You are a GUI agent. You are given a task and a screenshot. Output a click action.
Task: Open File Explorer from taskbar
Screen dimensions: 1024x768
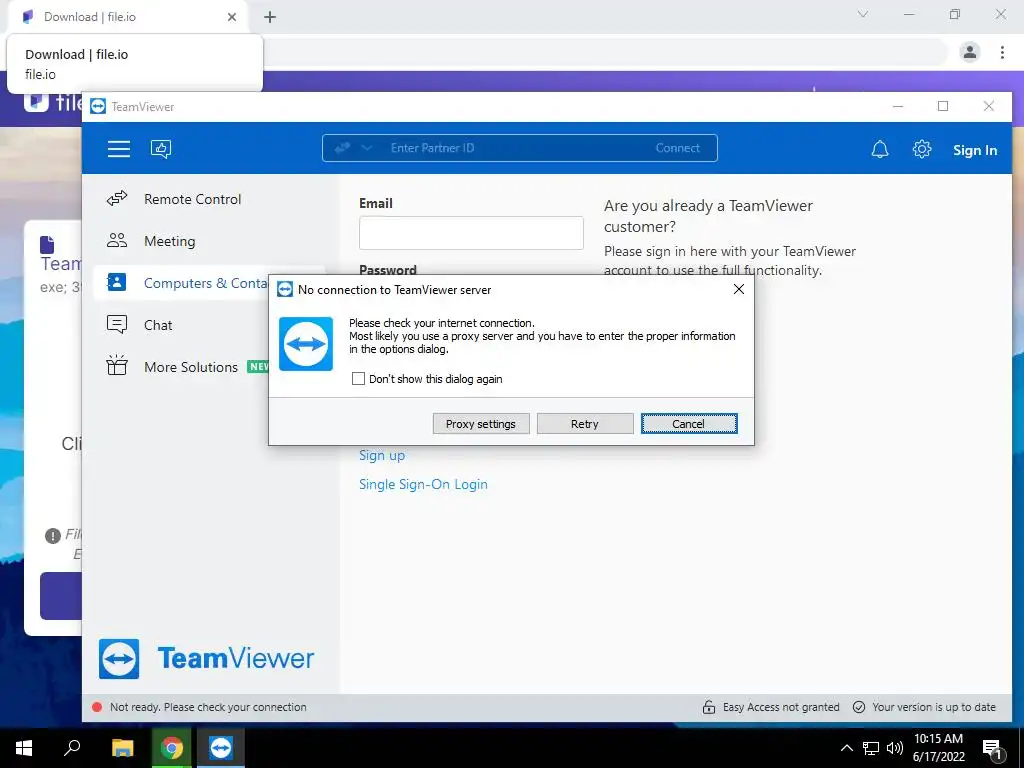(122, 748)
